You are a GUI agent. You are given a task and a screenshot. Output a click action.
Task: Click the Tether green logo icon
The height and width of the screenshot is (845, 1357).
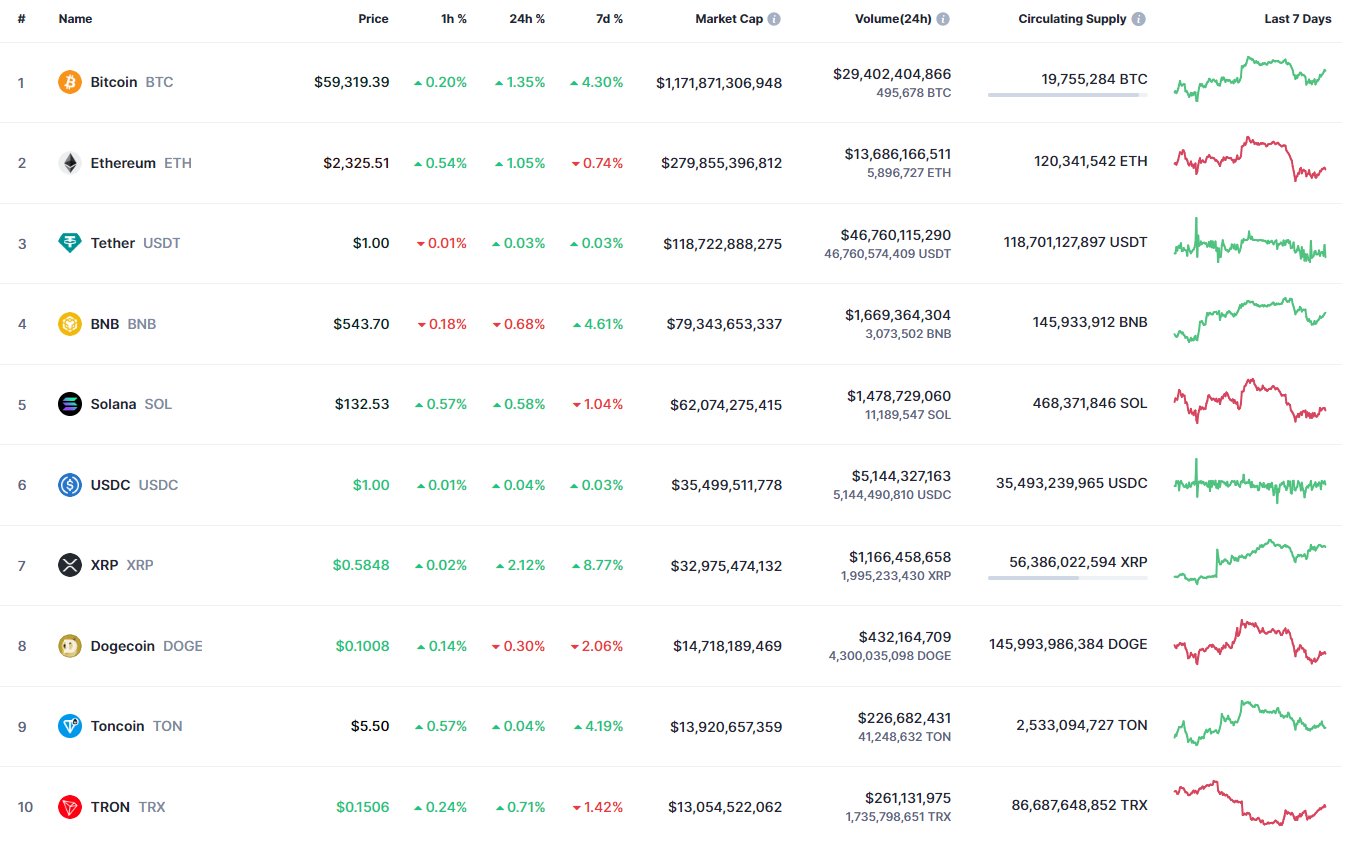(70, 243)
